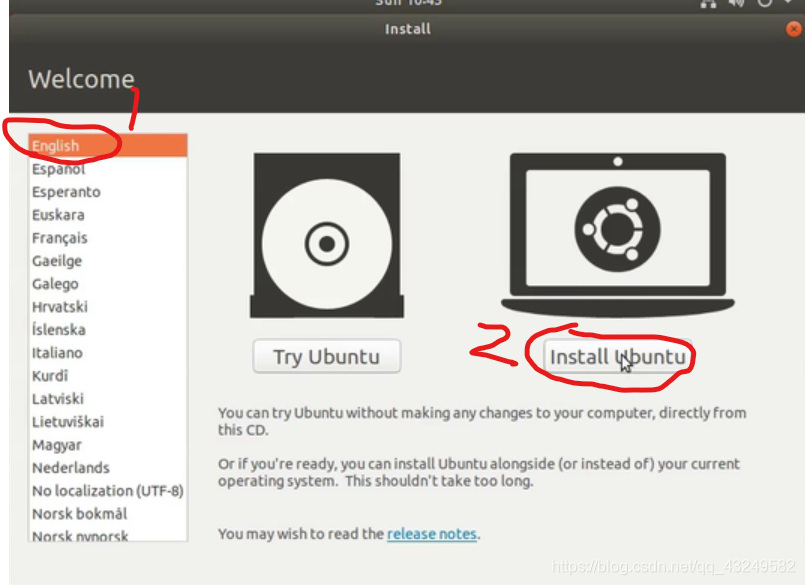Pick Gaeilge from the language list
The height and width of the screenshot is (585, 805).
108,261
